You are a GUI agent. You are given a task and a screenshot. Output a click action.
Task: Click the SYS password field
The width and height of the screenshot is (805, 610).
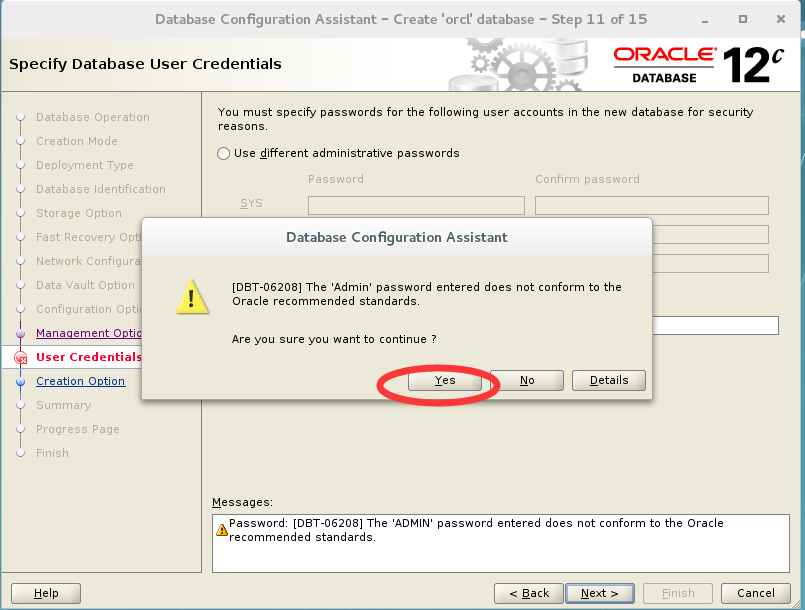416,205
